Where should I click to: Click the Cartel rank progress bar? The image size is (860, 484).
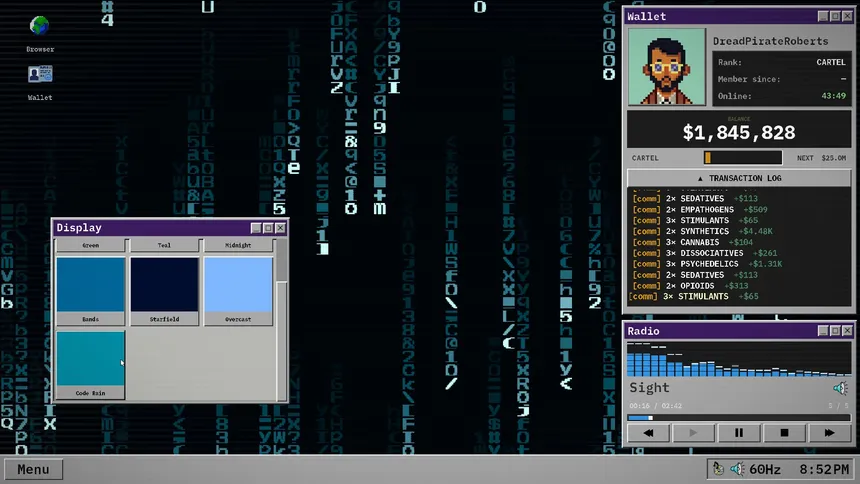coord(743,158)
